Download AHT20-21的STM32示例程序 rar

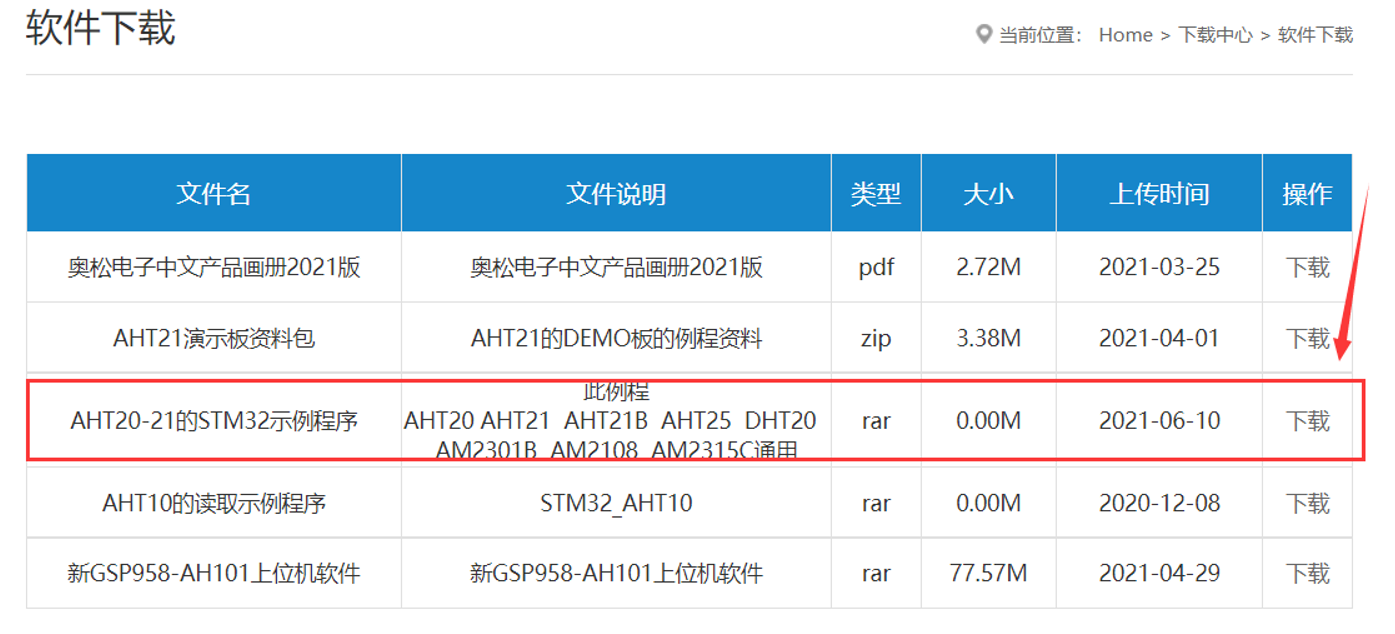pyautogui.click(x=1307, y=420)
